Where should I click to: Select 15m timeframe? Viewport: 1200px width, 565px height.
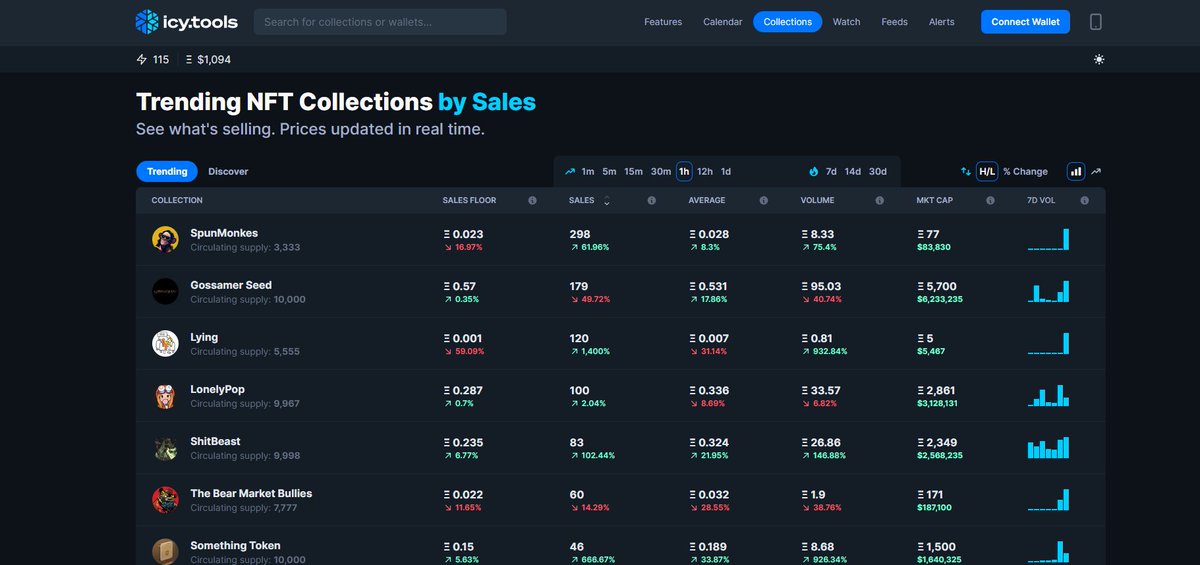(x=633, y=172)
